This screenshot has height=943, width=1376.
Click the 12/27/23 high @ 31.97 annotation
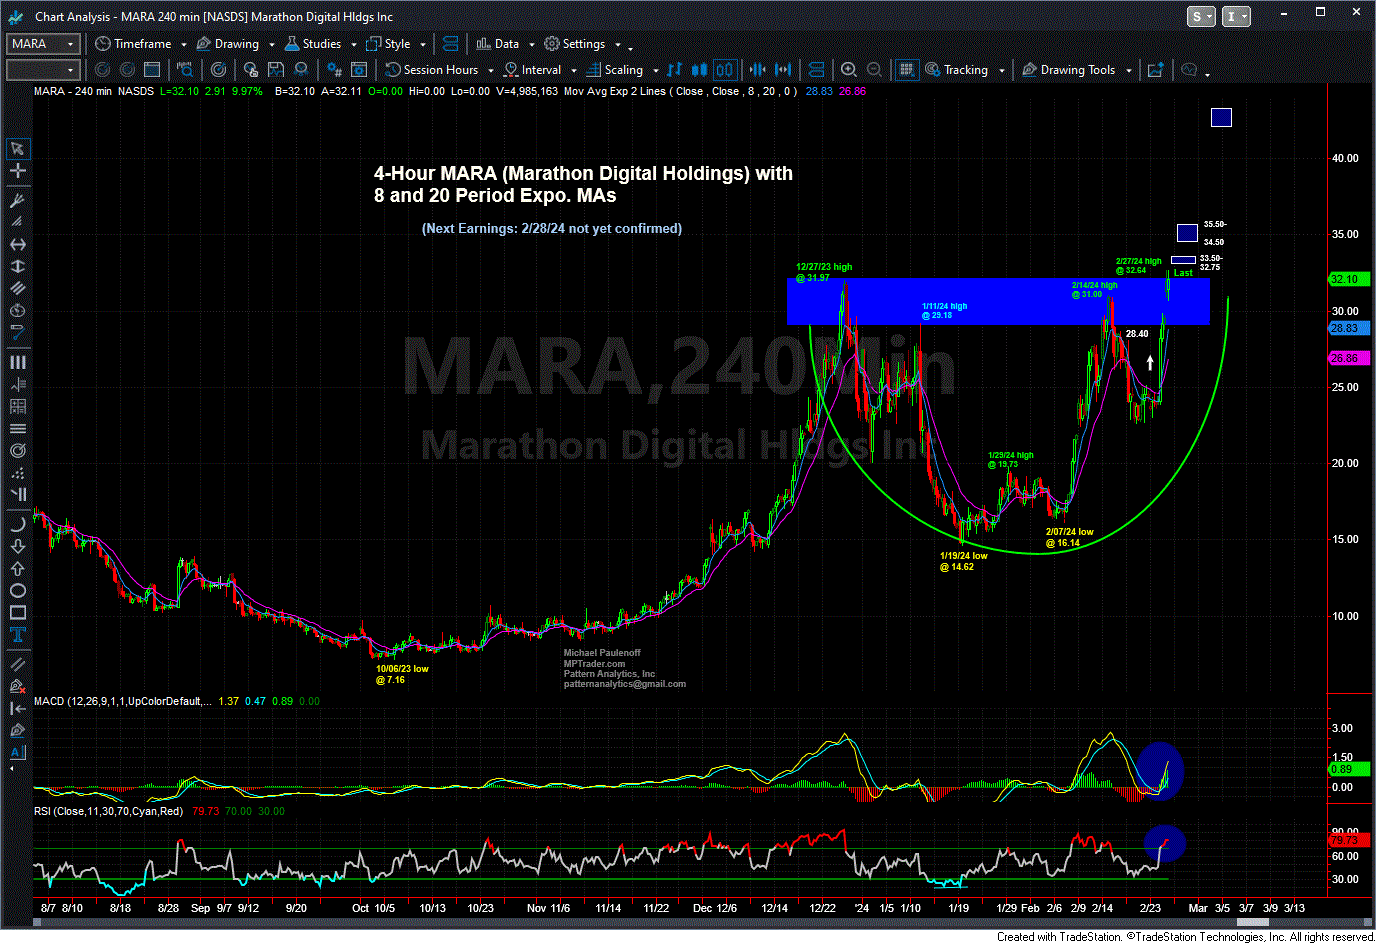pos(824,272)
